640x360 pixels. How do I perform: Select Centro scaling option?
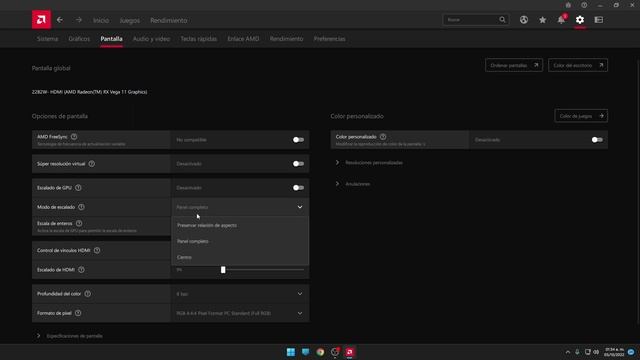click(240, 257)
